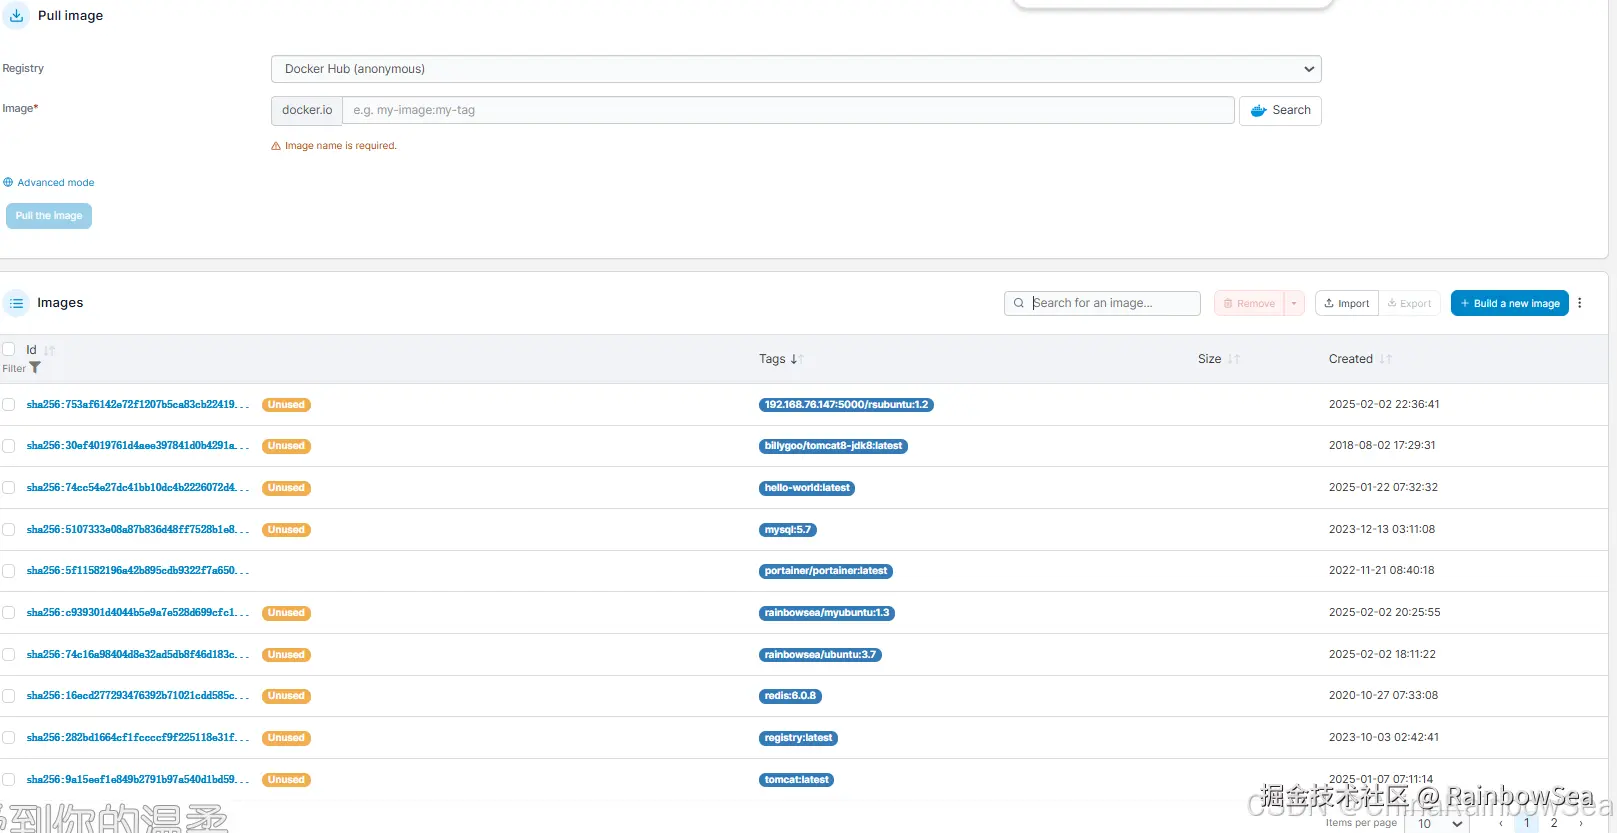This screenshot has height=833, width=1617.
Task: Open image sha256:5107333e08a8 link
Action: coord(138,530)
